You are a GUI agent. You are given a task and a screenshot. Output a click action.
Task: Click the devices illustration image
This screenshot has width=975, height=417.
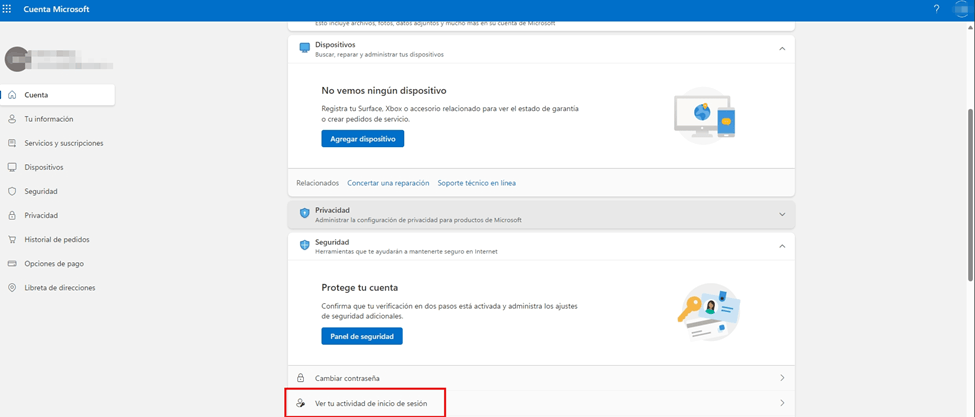pos(705,116)
